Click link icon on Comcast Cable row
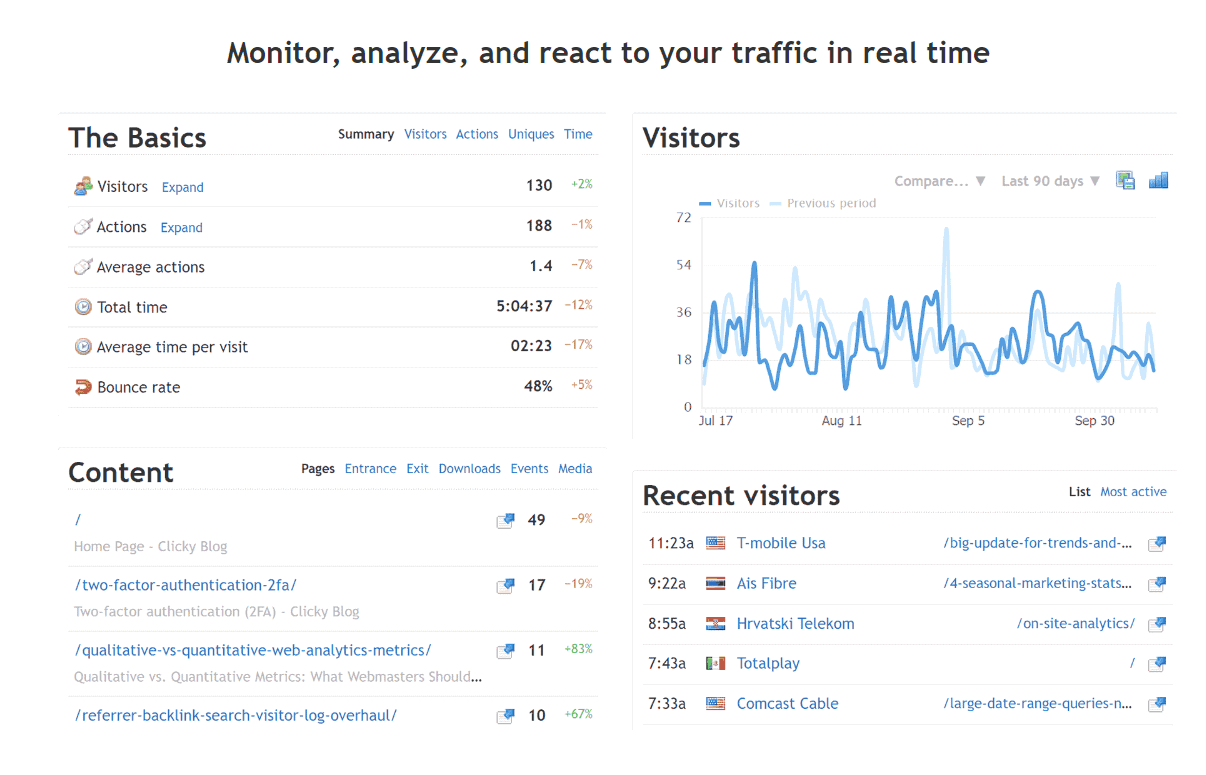 (x=1157, y=703)
